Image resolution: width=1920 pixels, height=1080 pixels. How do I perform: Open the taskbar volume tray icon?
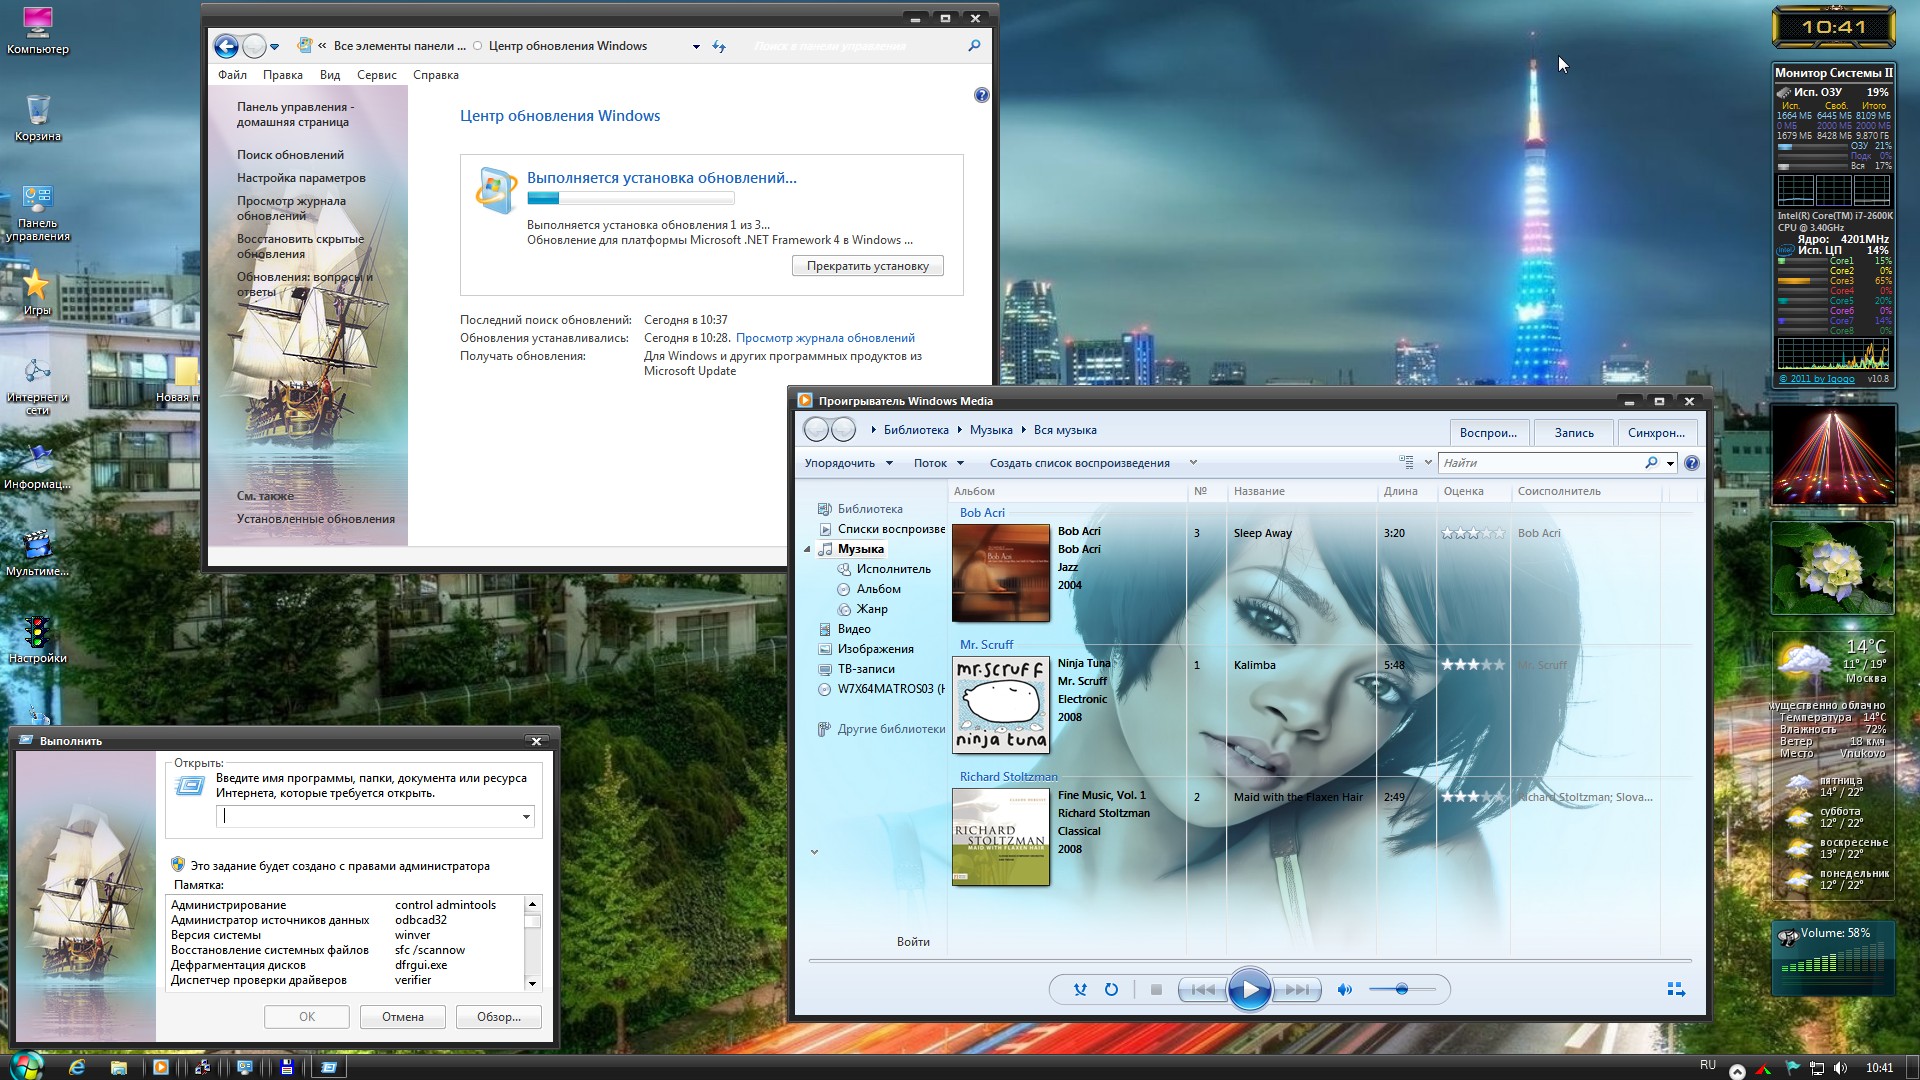(x=1840, y=1068)
